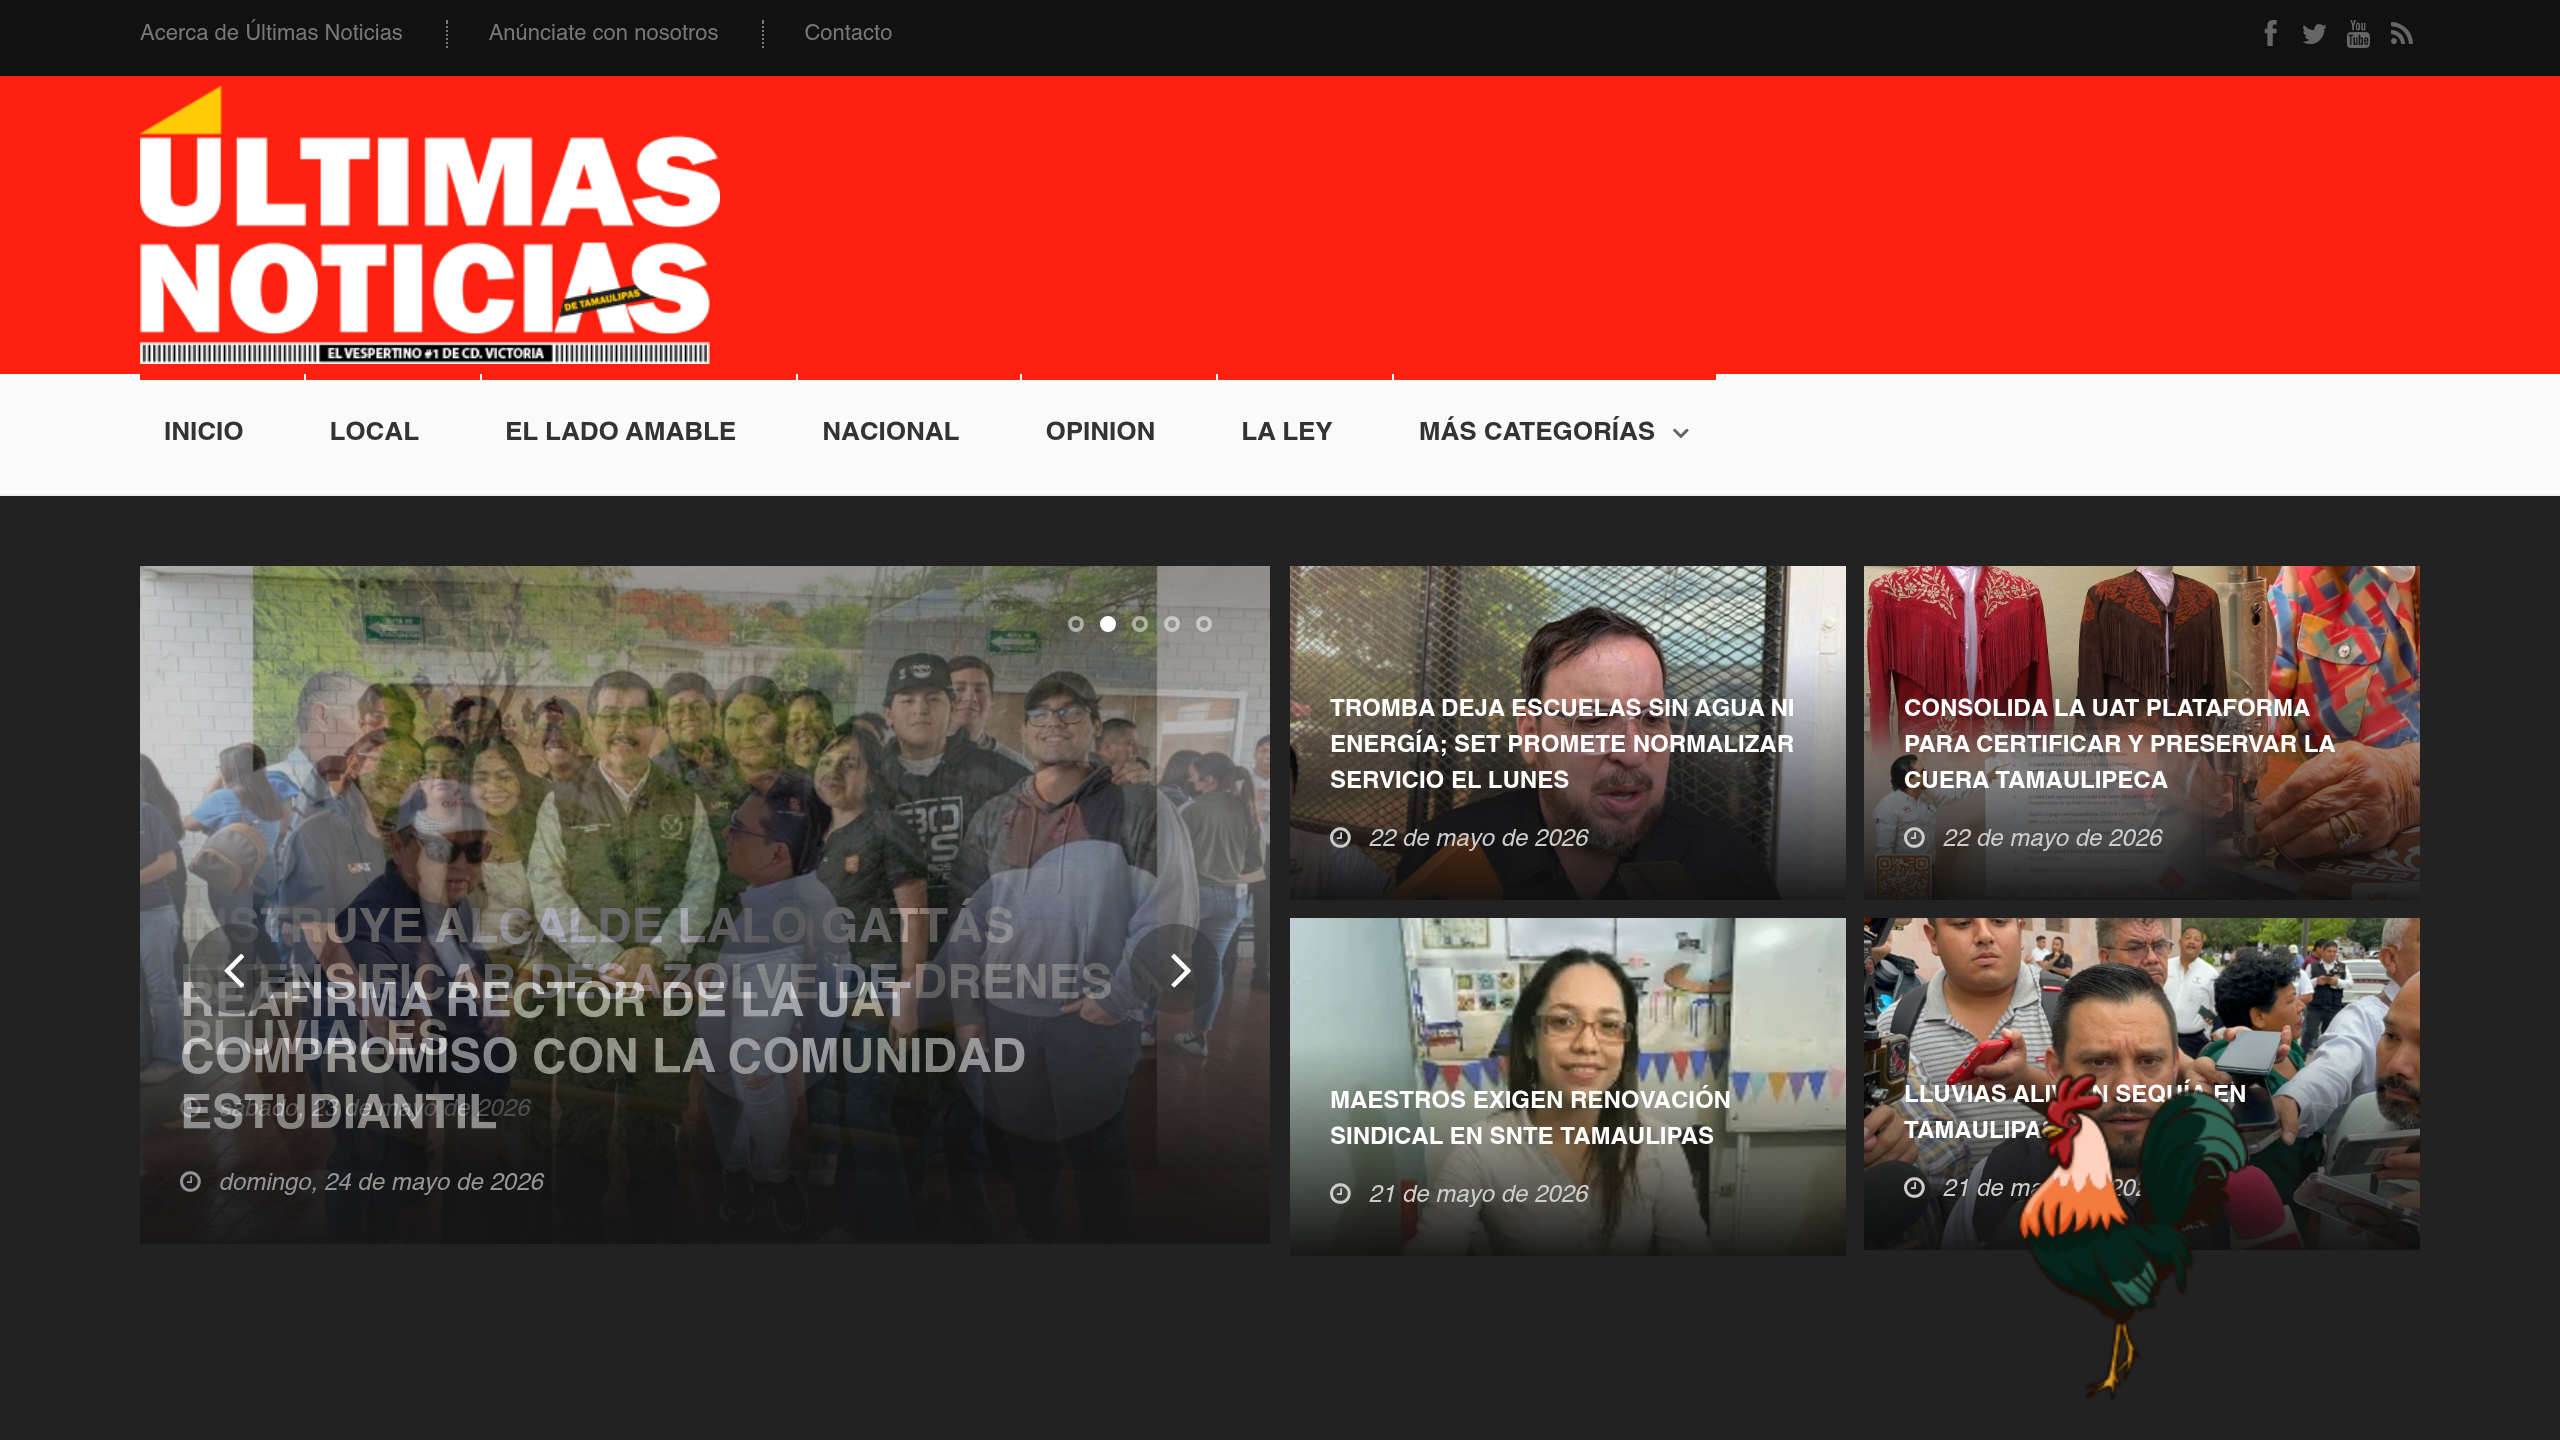The image size is (2560, 1440).
Task: Open the RSS feed icon
Action: pos(2402,34)
